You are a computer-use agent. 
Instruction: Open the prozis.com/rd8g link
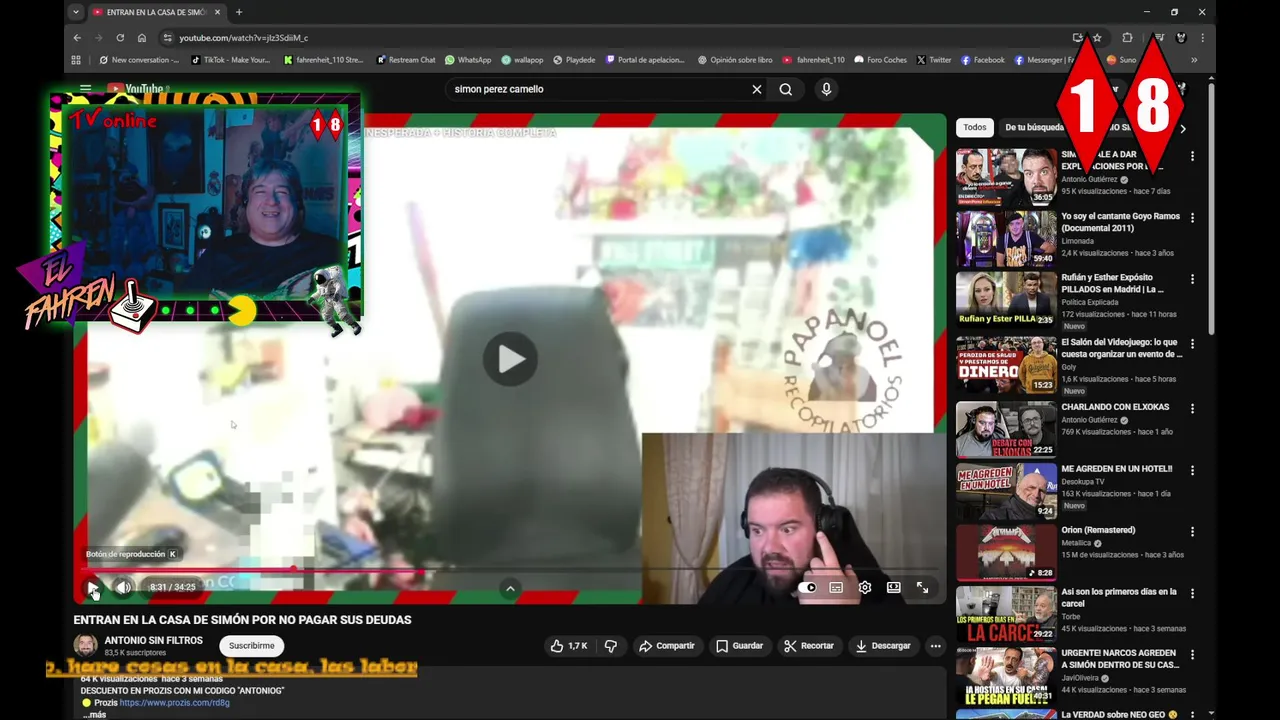[175, 703]
